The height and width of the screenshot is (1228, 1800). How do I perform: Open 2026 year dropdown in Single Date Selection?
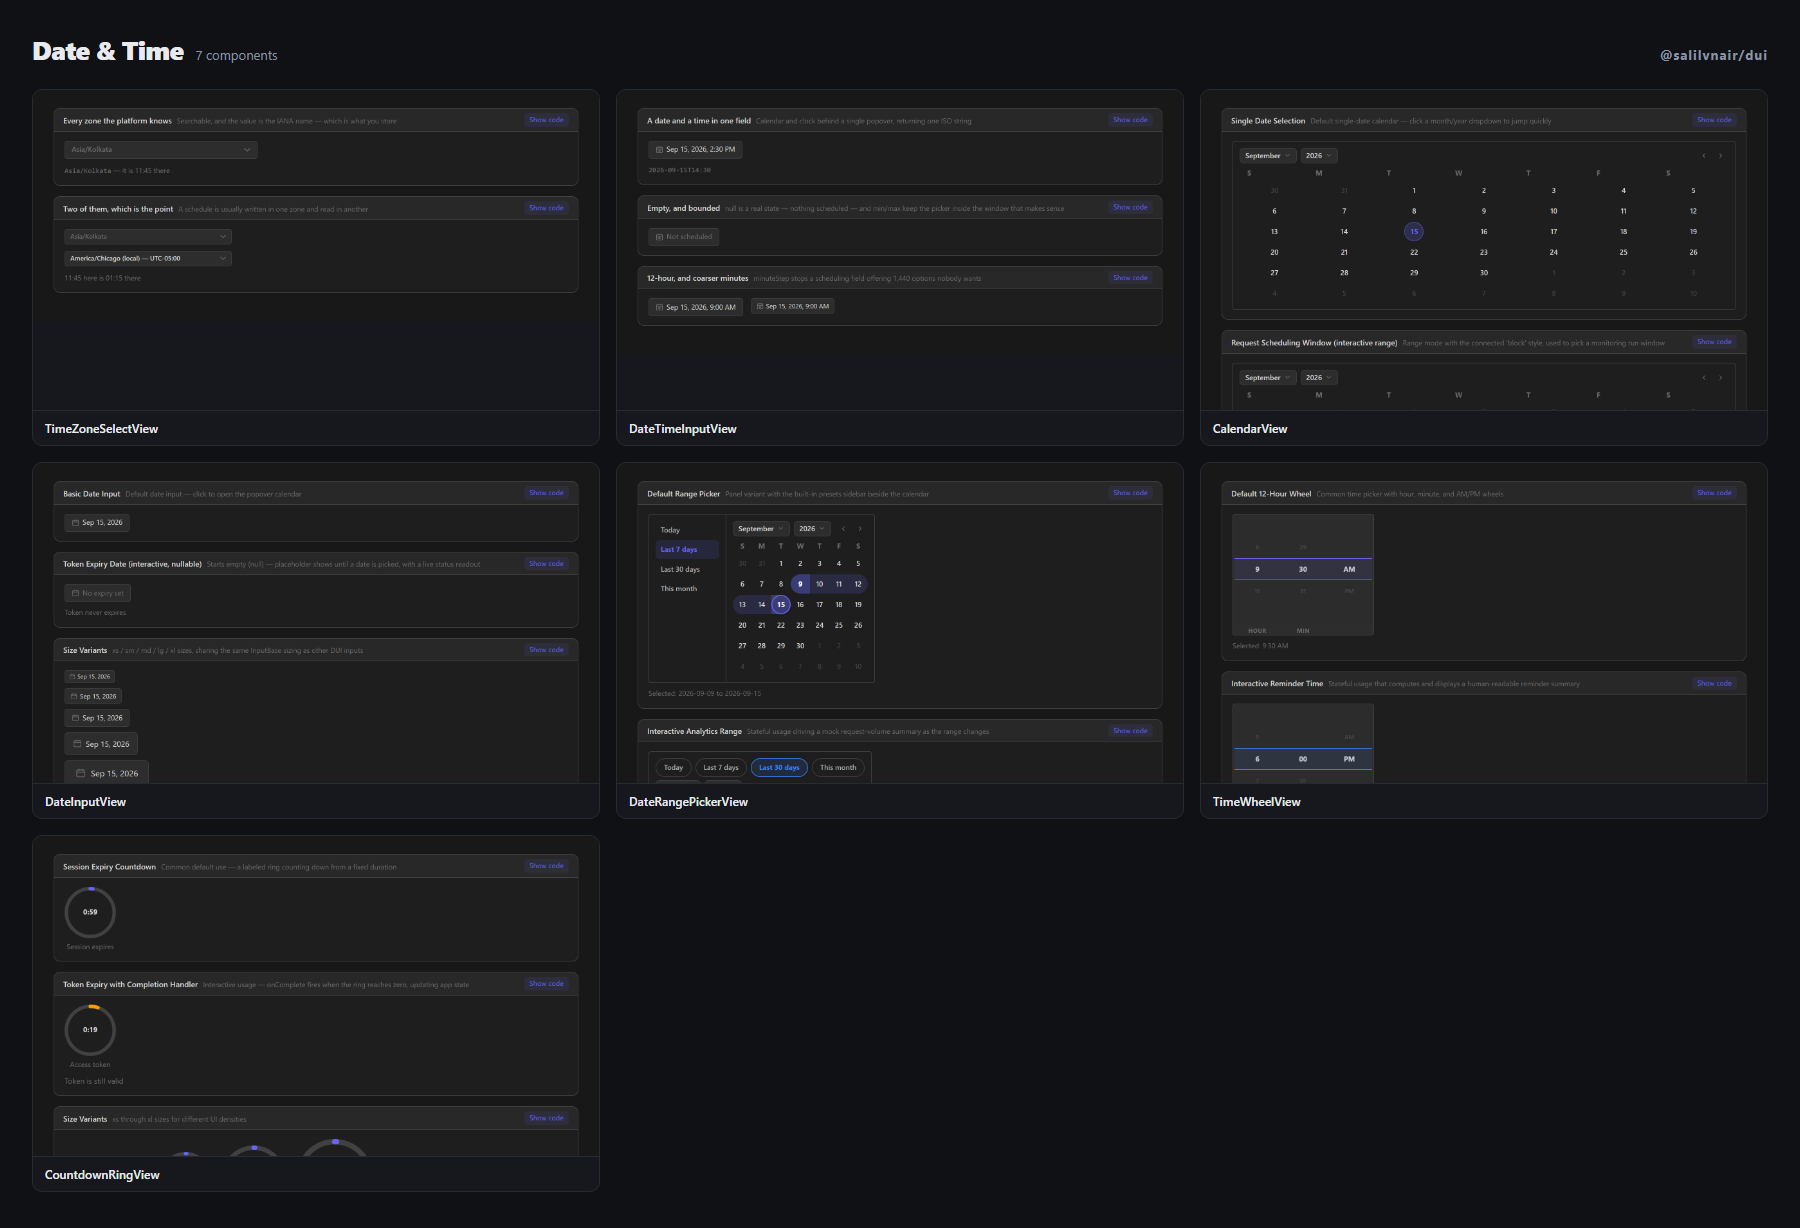coord(1319,156)
